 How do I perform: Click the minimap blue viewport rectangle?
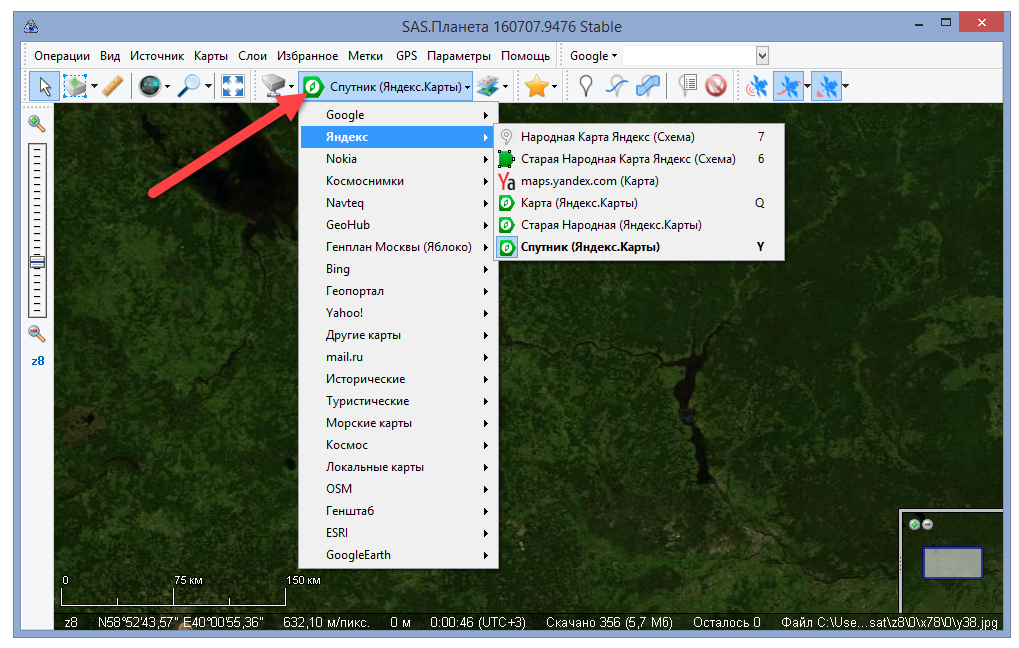tap(952, 563)
